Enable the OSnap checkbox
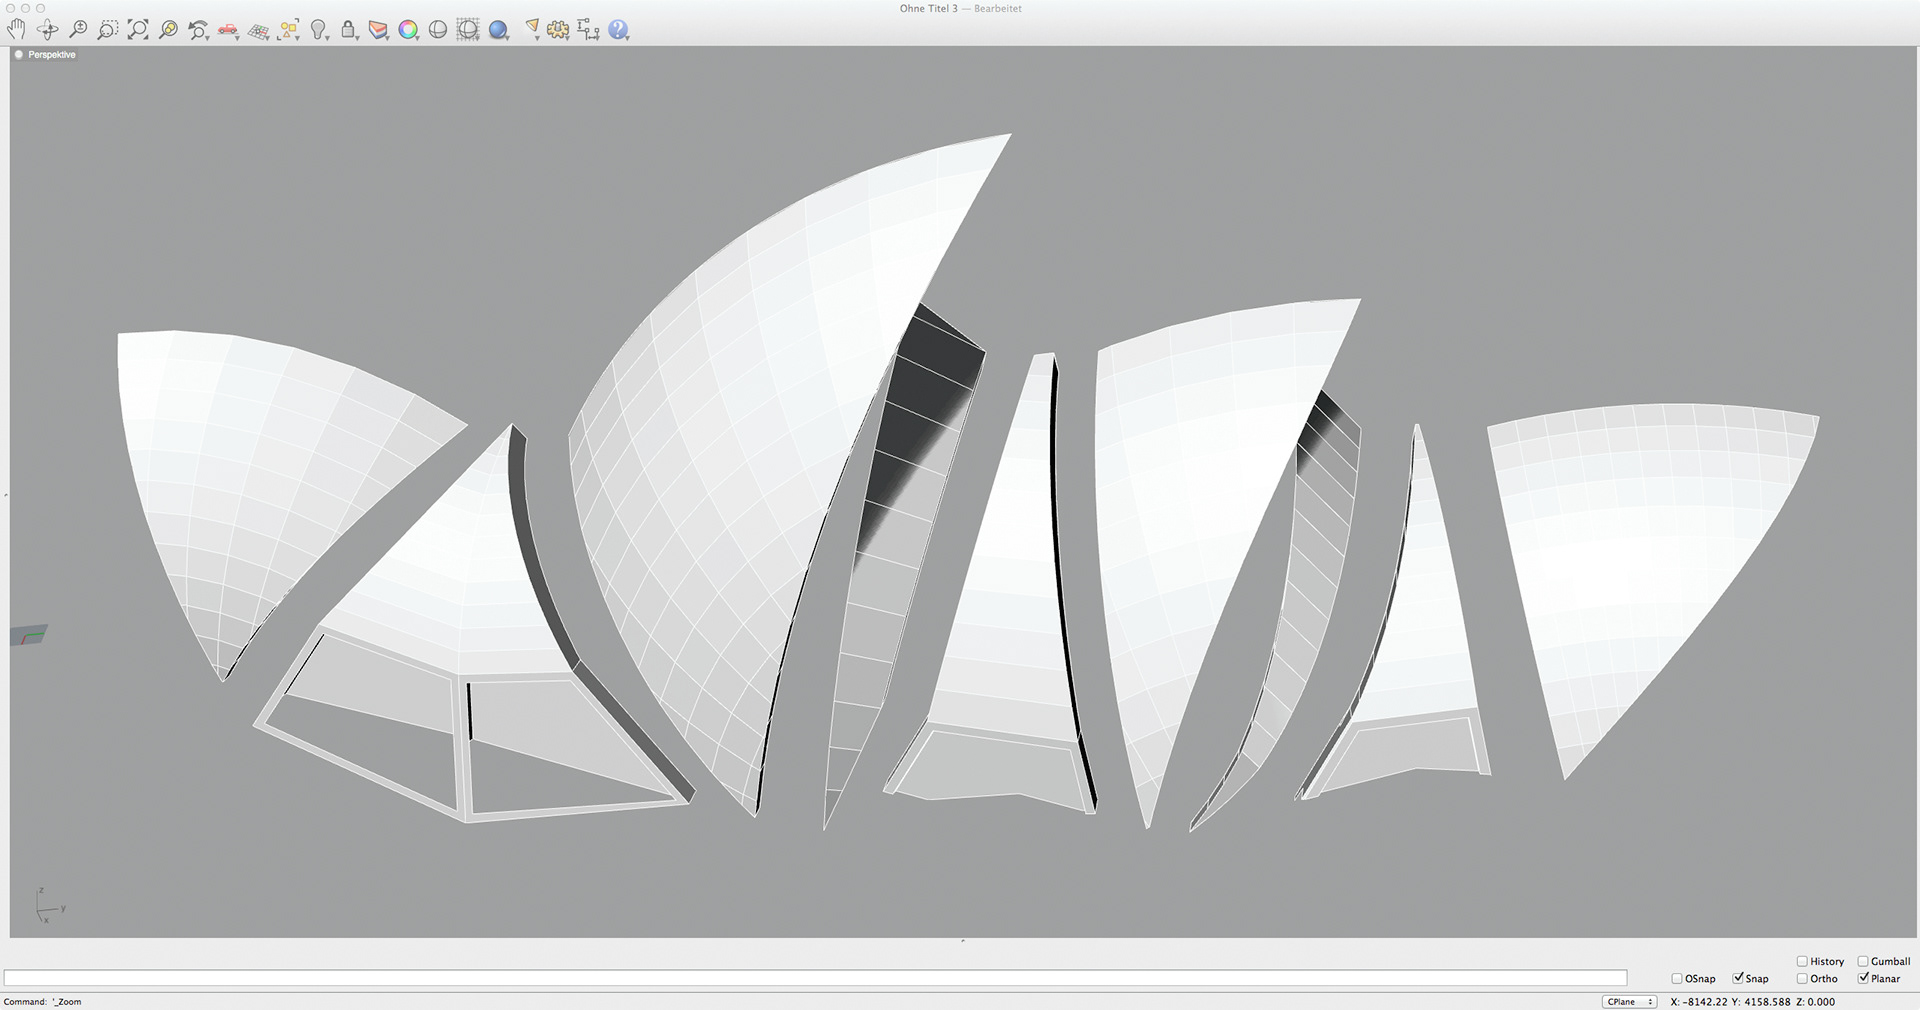This screenshot has width=1920, height=1010. 1677,979
